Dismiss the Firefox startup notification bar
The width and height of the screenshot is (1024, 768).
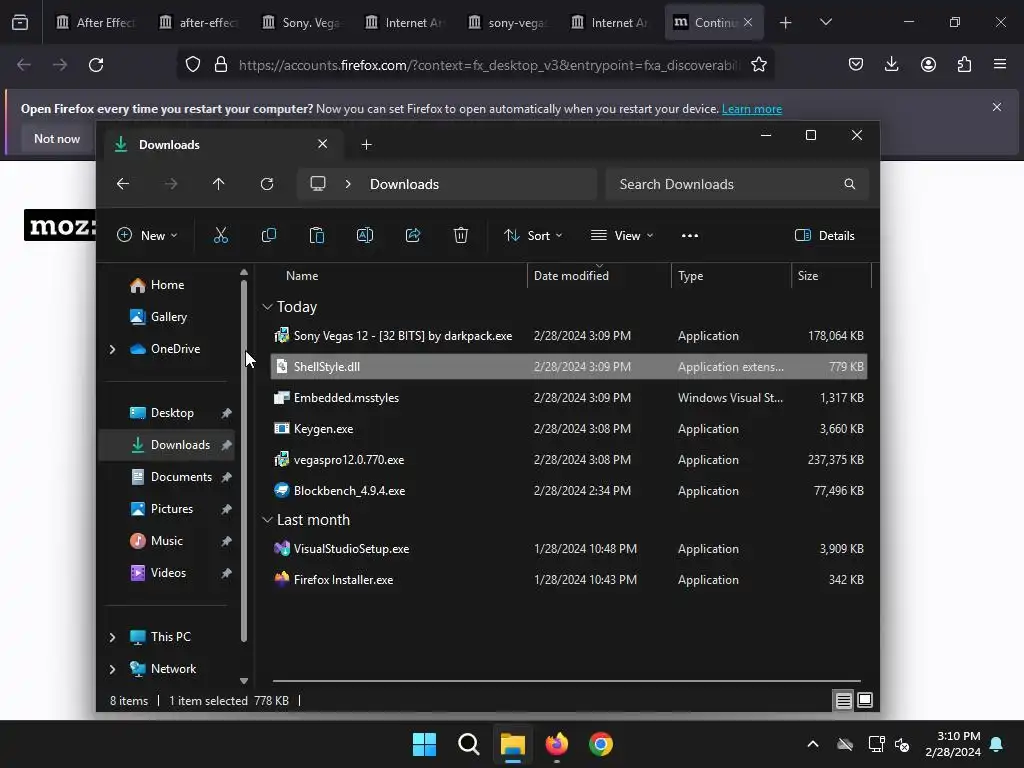coord(997,107)
